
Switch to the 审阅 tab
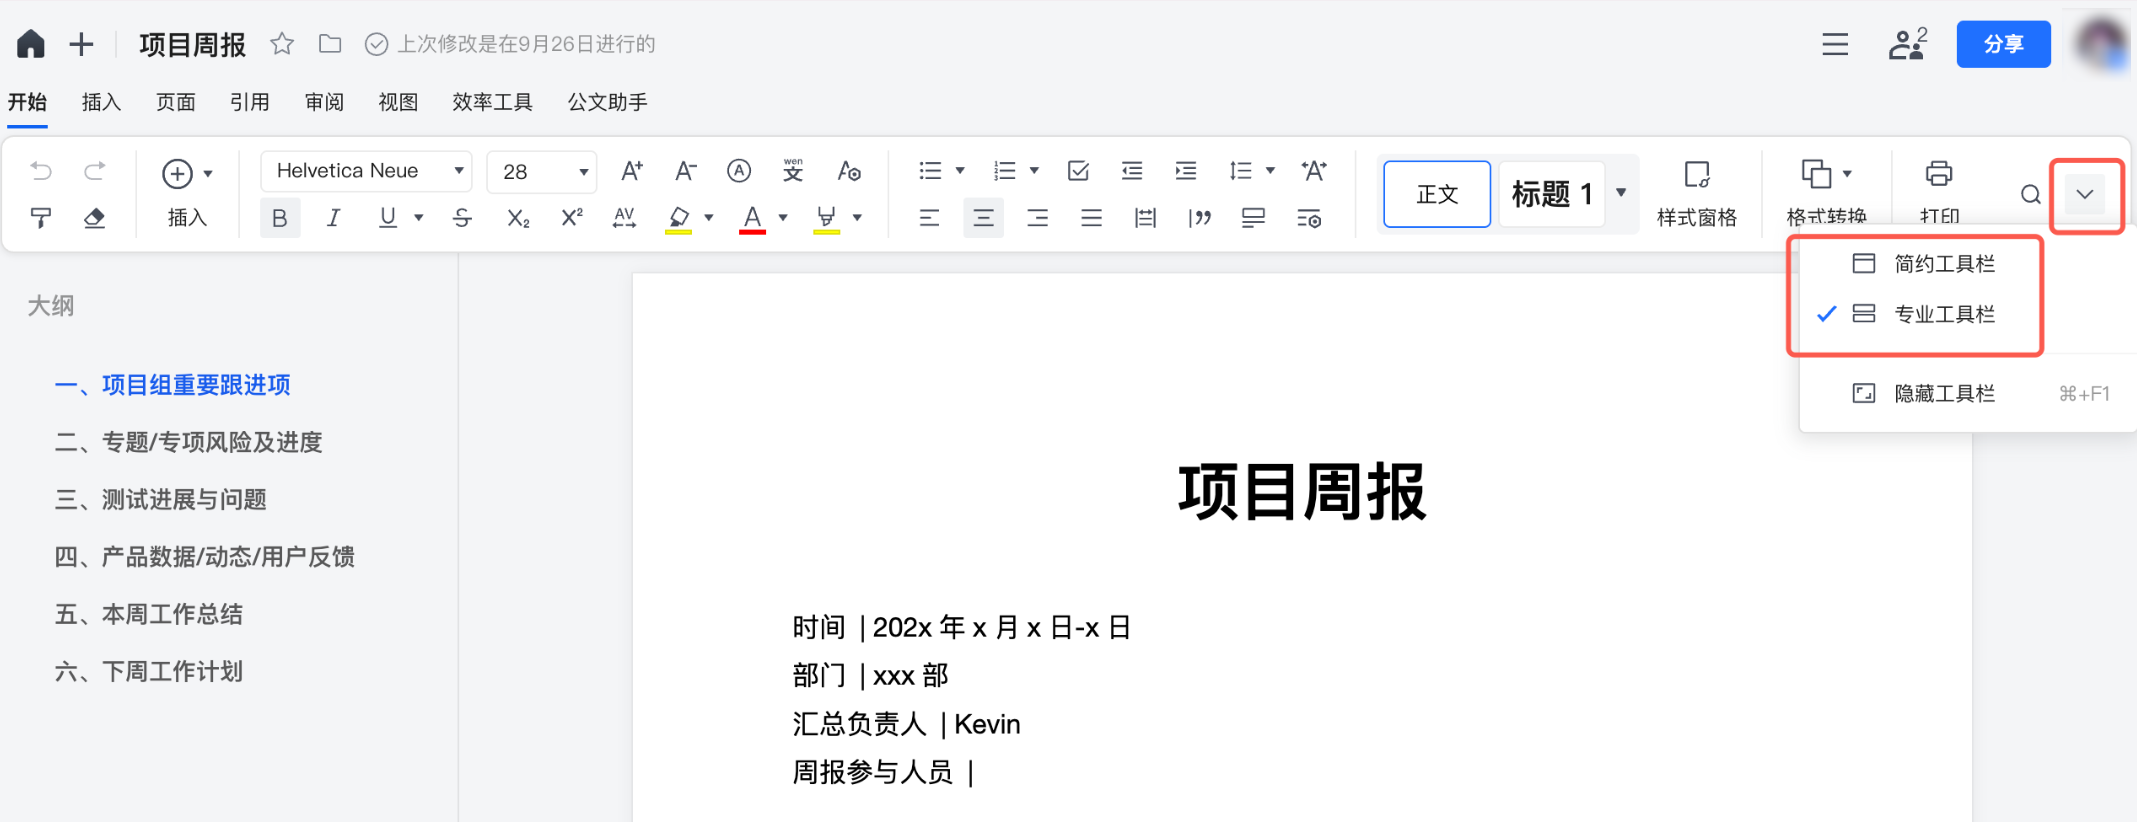(324, 102)
